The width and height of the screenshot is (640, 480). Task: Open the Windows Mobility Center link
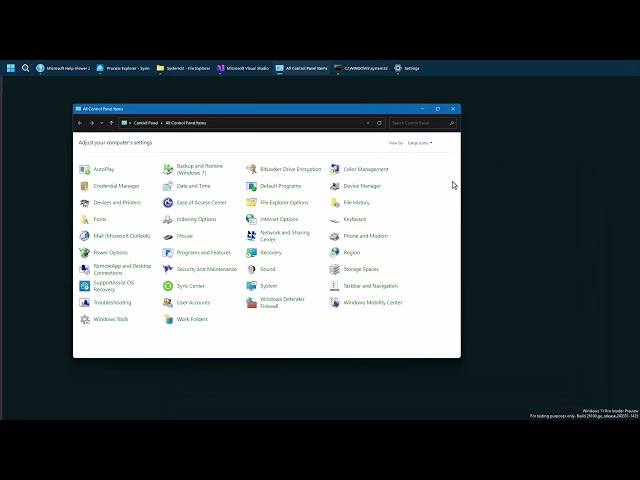pos(373,303)
